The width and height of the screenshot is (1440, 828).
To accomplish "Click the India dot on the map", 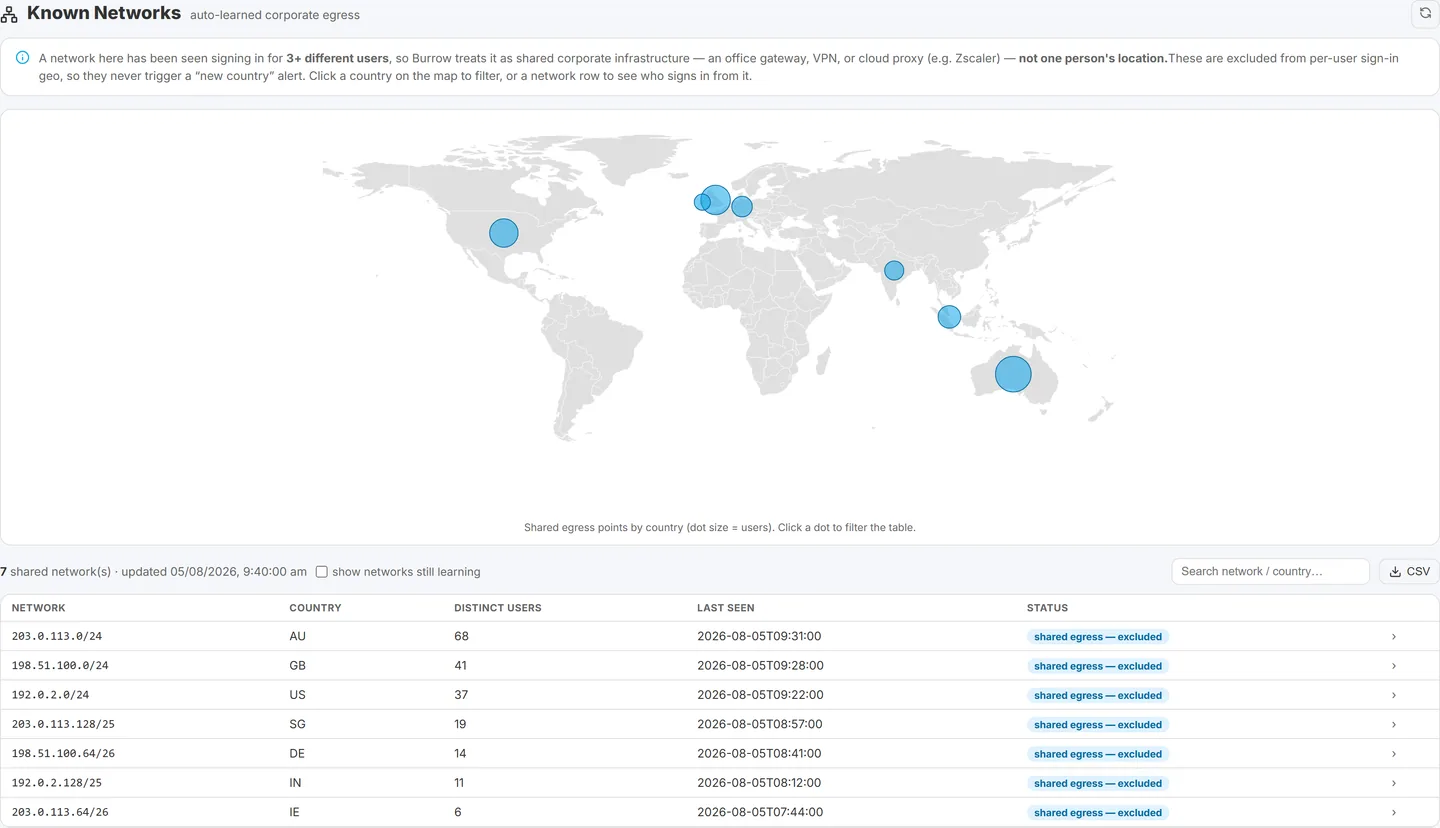I will 894,270.
